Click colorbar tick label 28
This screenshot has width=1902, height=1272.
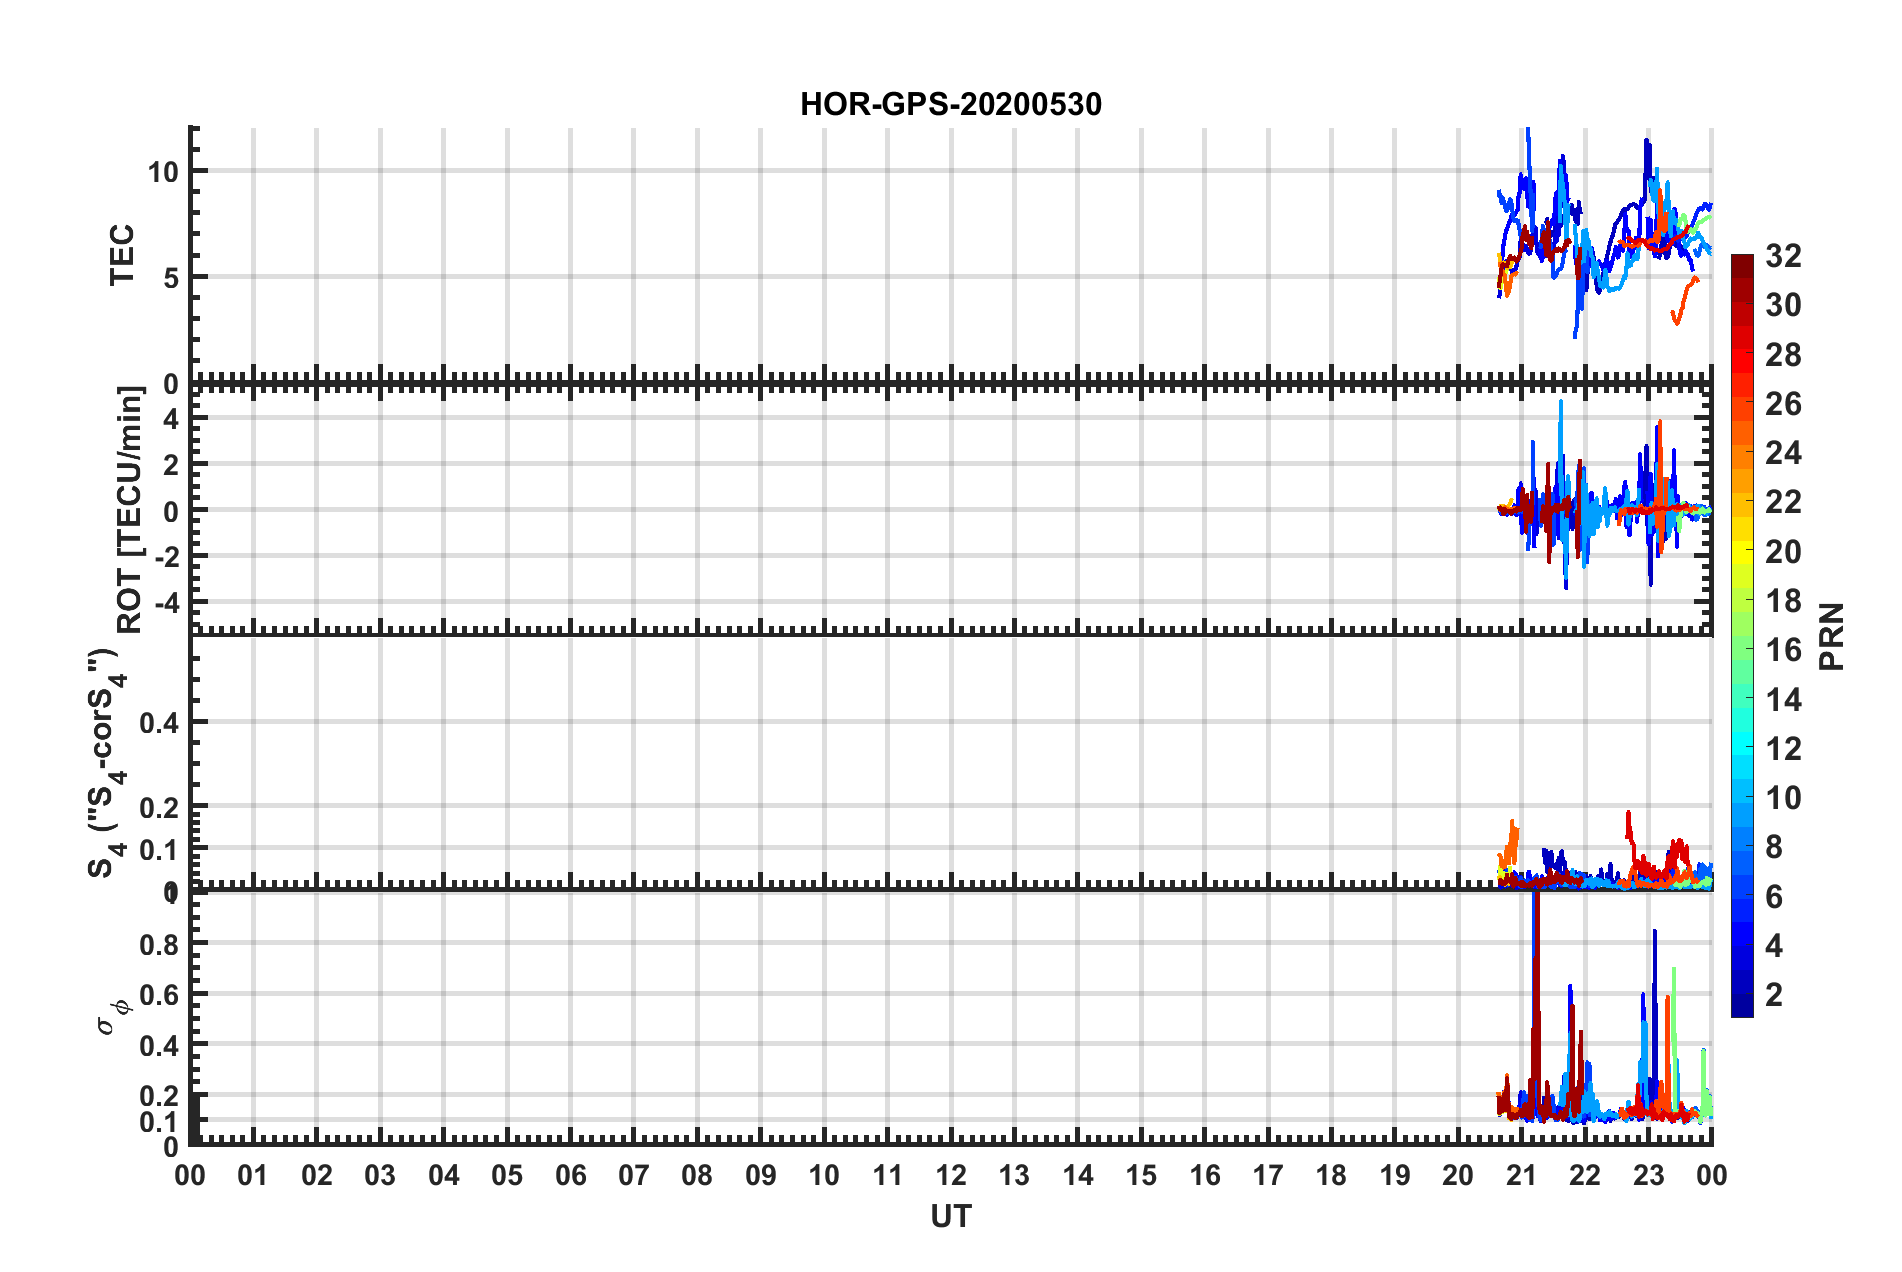click(x=1783, y=355)
